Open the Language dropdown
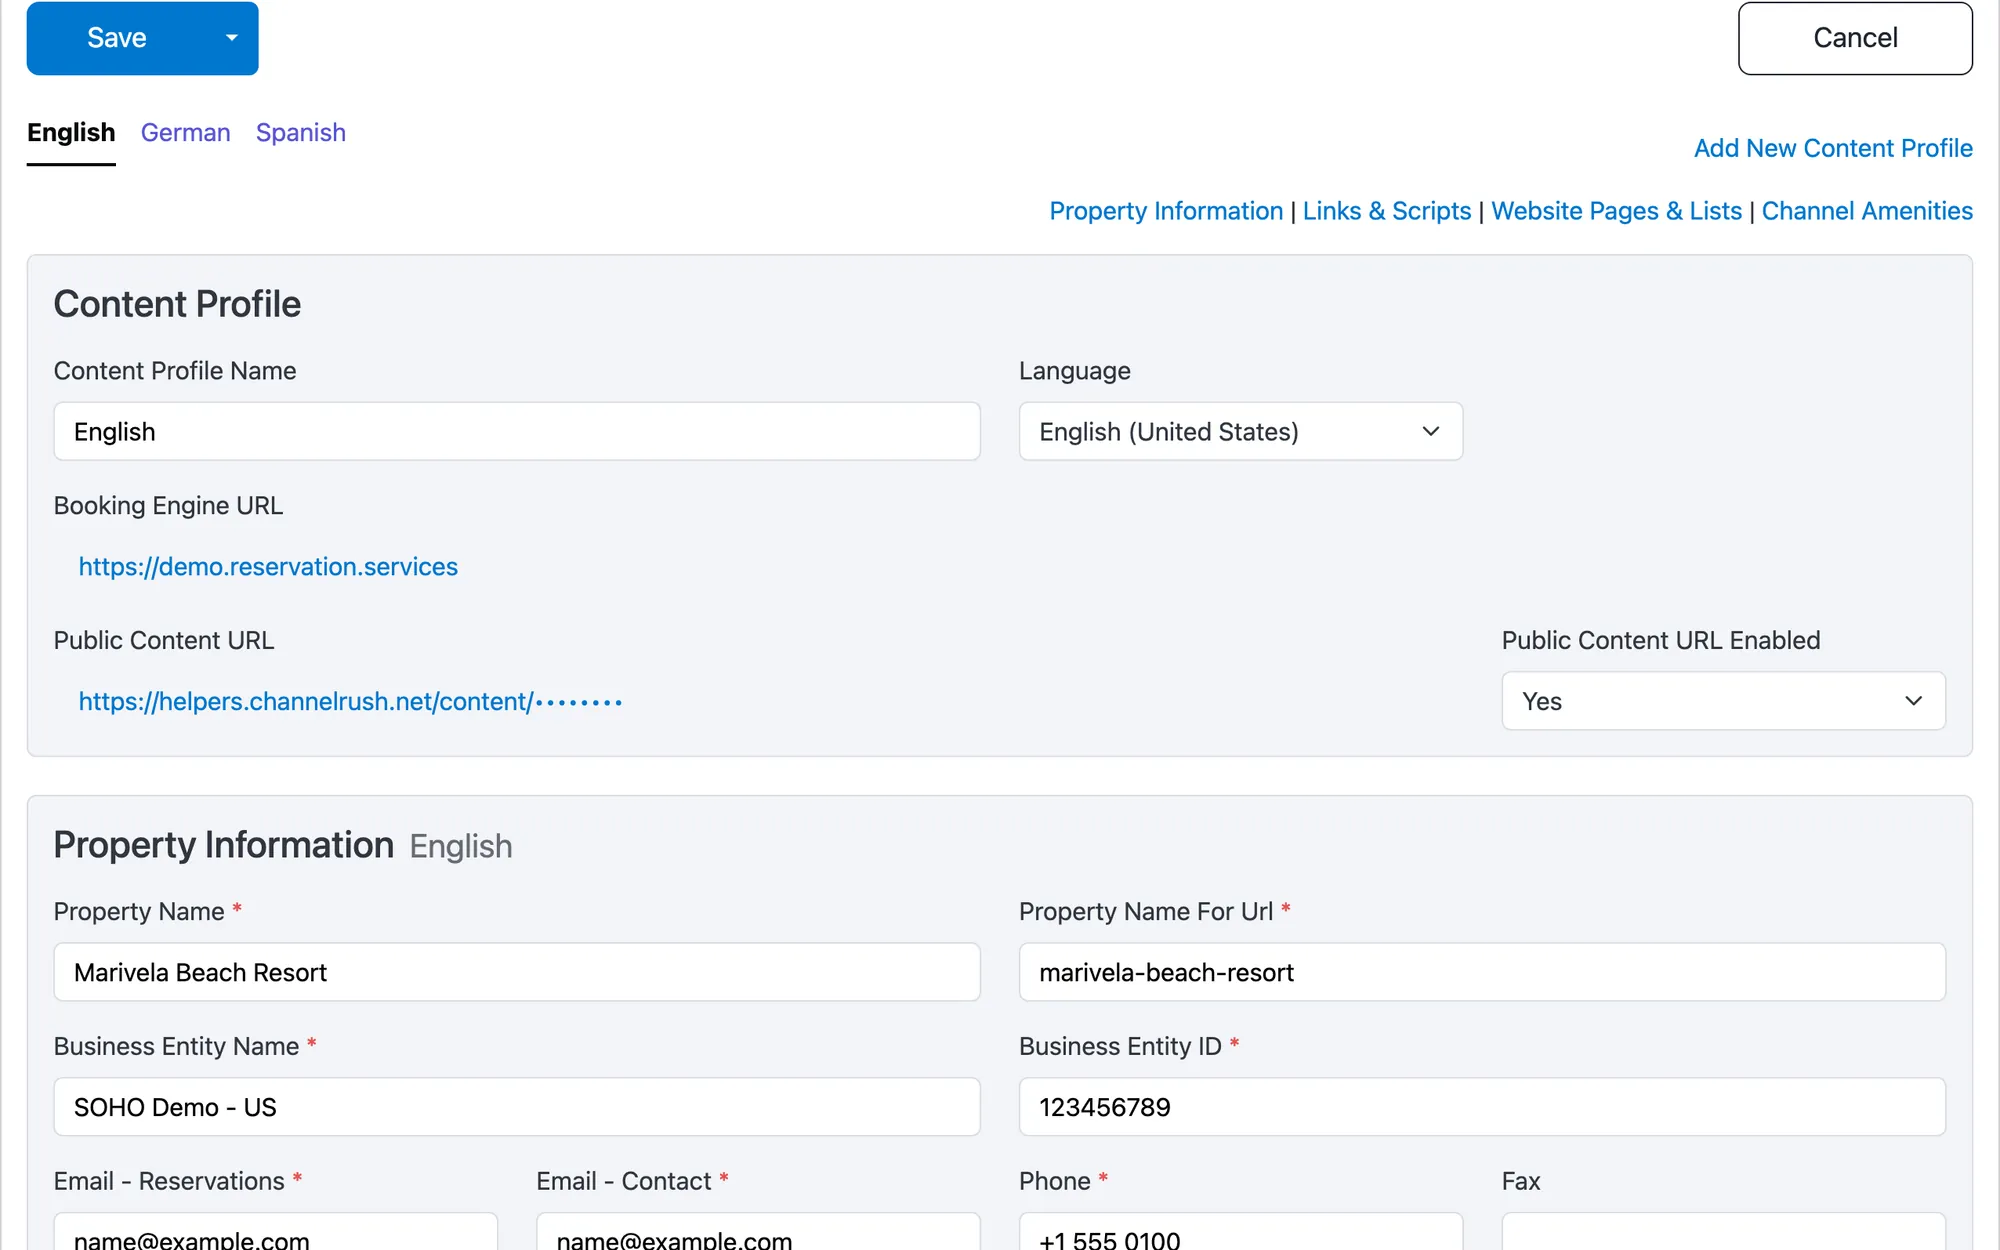The width and height of the screenshot is (2000, 1250). tap(1241, 432)
